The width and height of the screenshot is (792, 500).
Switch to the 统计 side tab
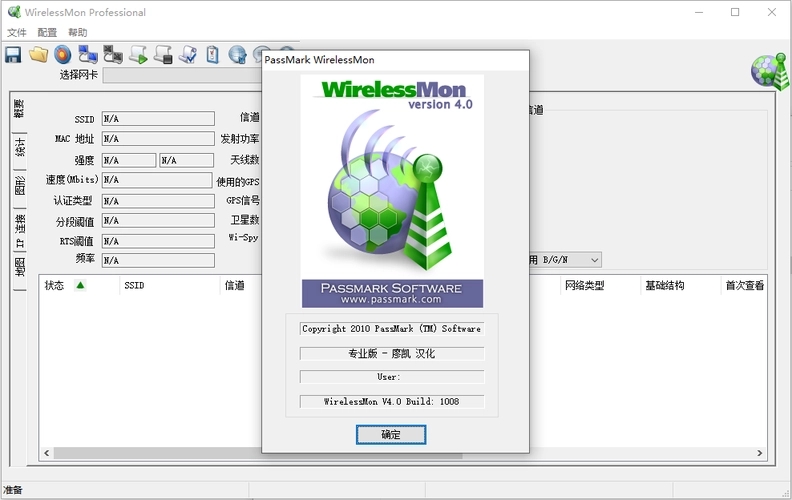click(19, 147)
